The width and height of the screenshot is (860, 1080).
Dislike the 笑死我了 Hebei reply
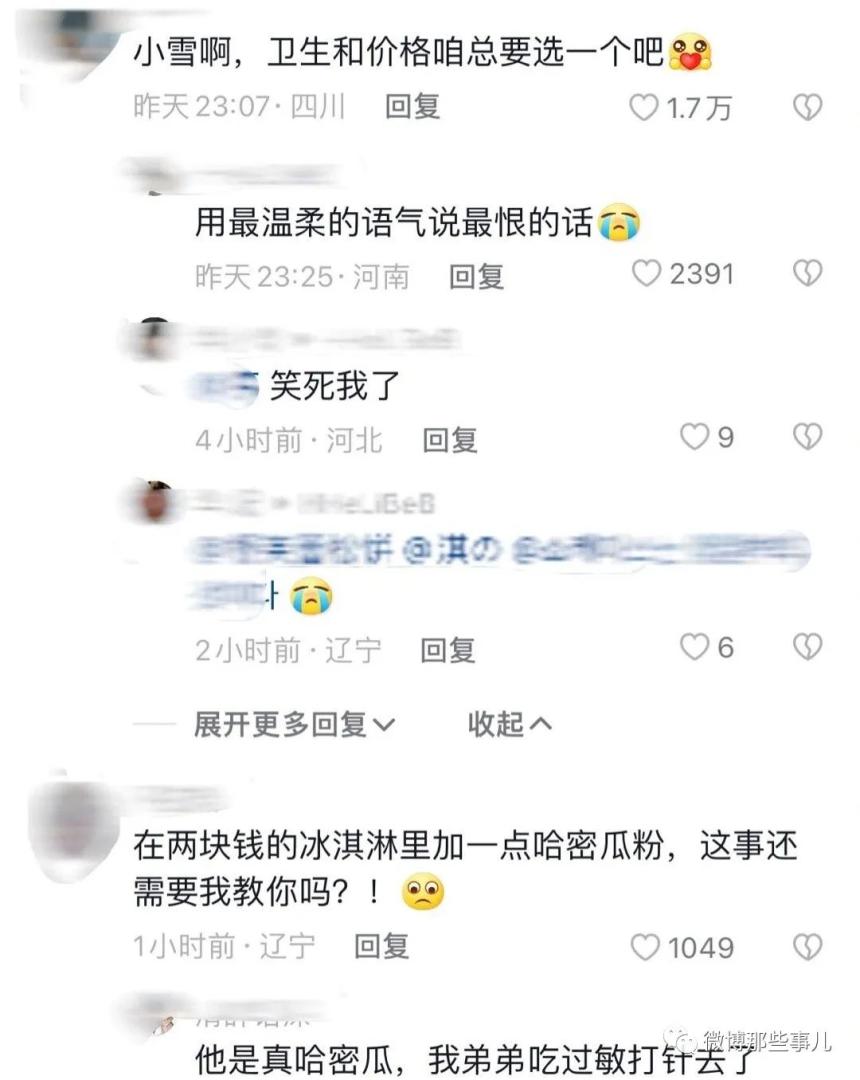coord(808,437)
